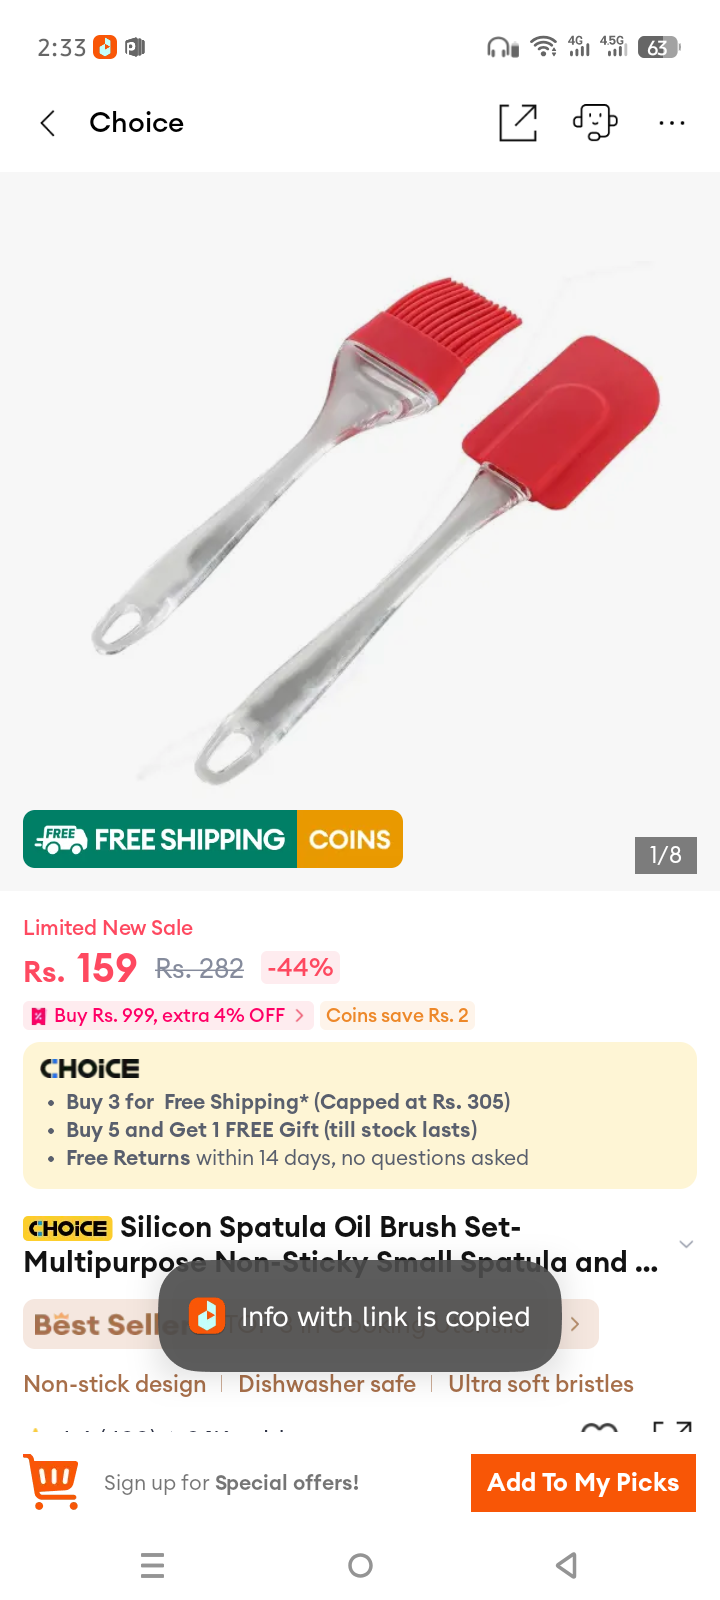Expand Buy Rs. 999 extra 4% OFF offer

[x=168, y=1015]
